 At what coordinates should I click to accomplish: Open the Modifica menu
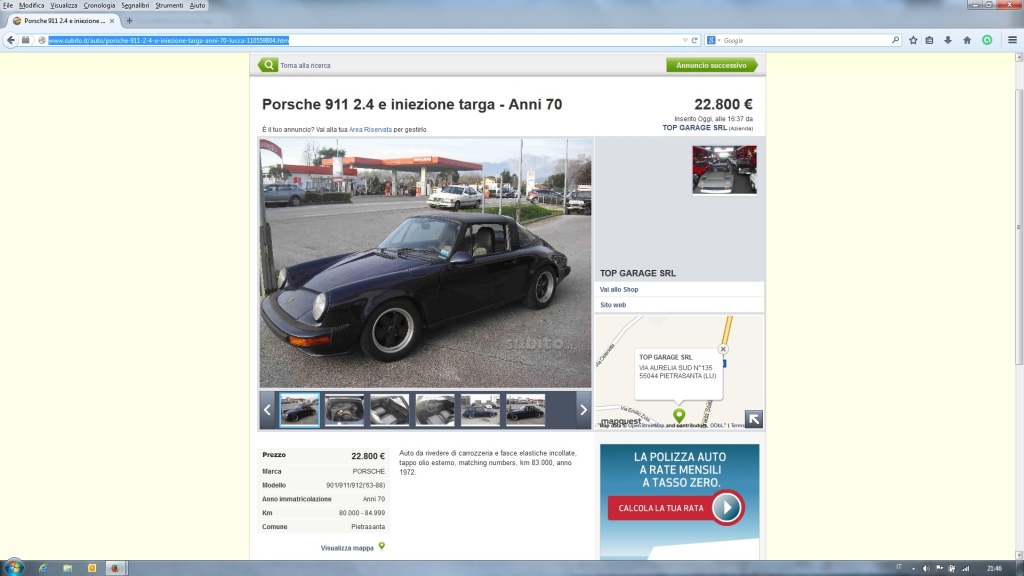31,5
